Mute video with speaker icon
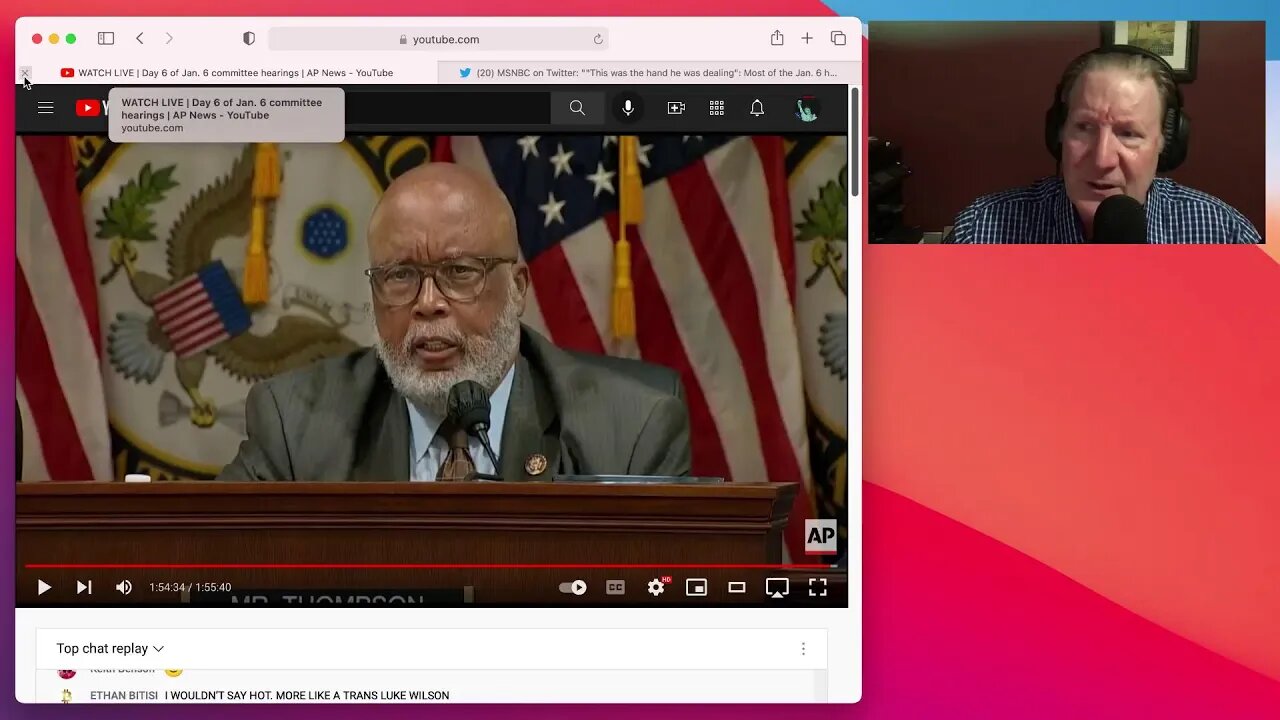Screen dimensions: 1280x720 pyautogui.click(x=124, y=588)
